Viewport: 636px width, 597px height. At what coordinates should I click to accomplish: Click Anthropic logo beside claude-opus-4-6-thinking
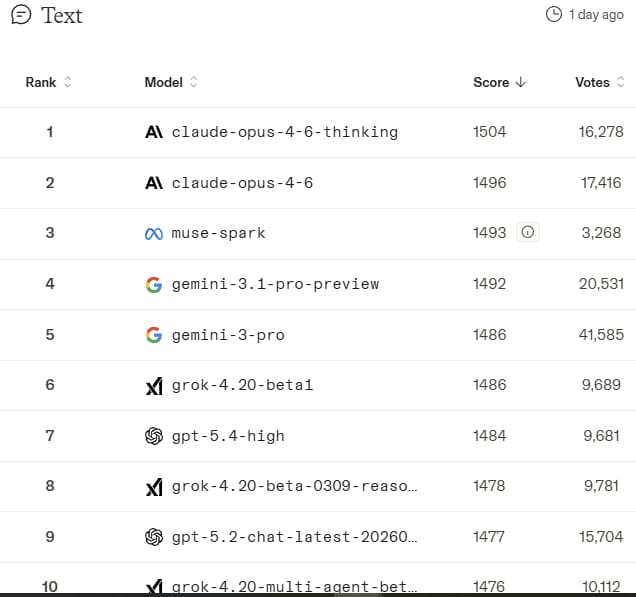(153, 132)
